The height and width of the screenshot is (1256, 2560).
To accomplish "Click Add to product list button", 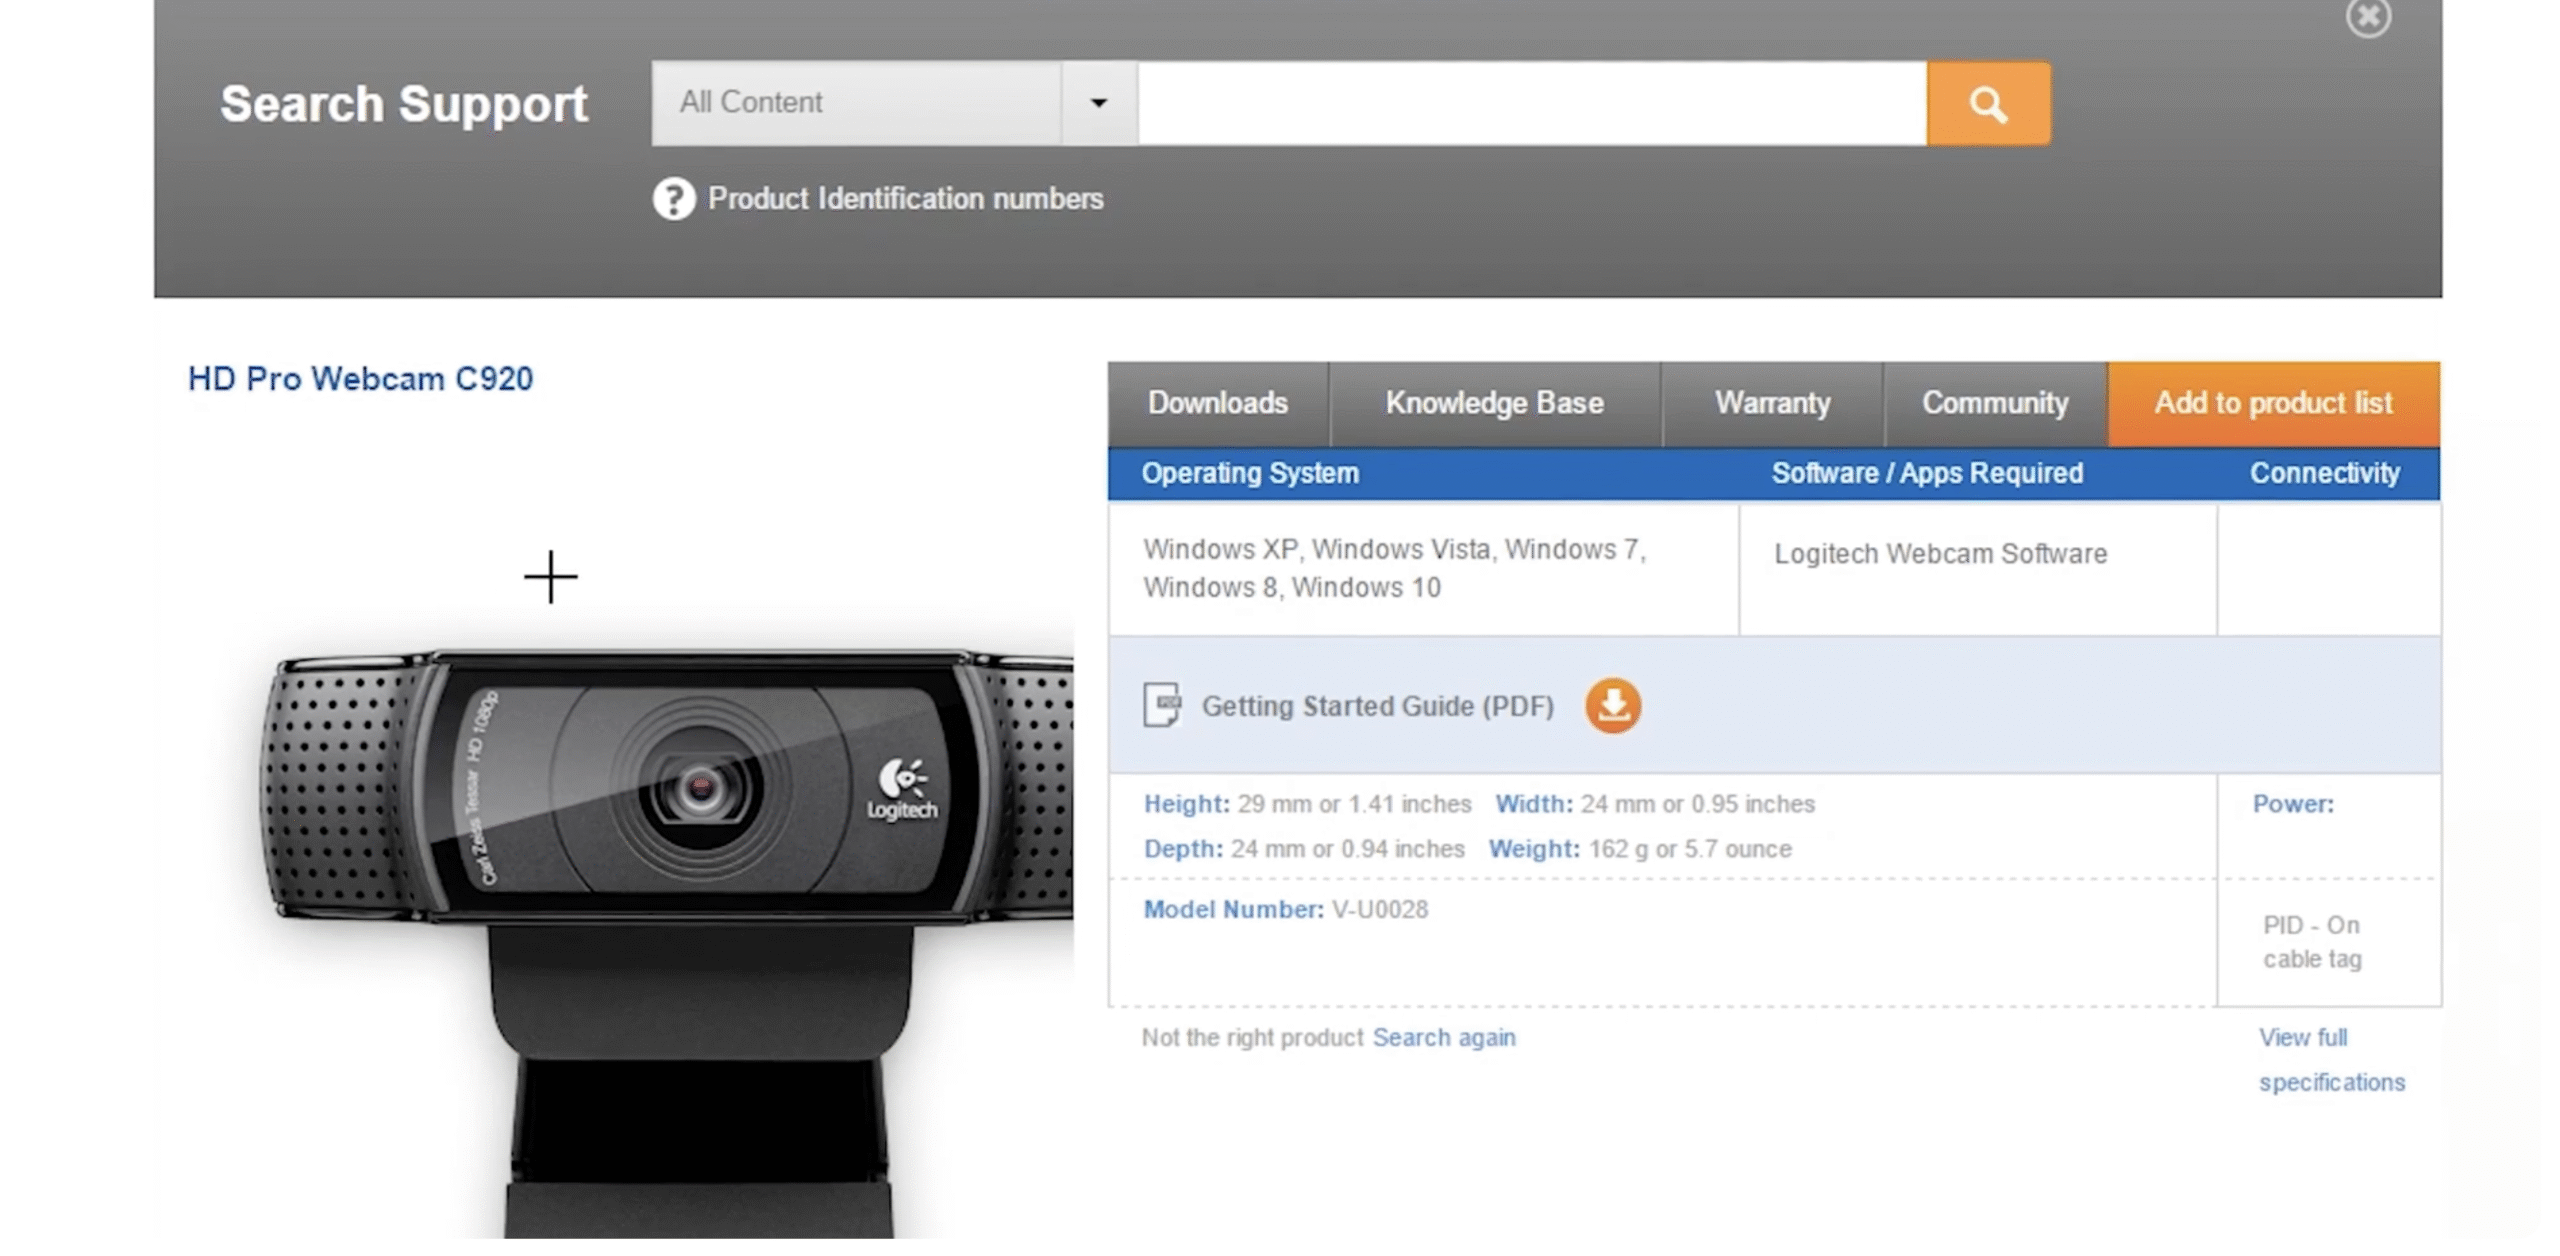I will coord(2272,403).
